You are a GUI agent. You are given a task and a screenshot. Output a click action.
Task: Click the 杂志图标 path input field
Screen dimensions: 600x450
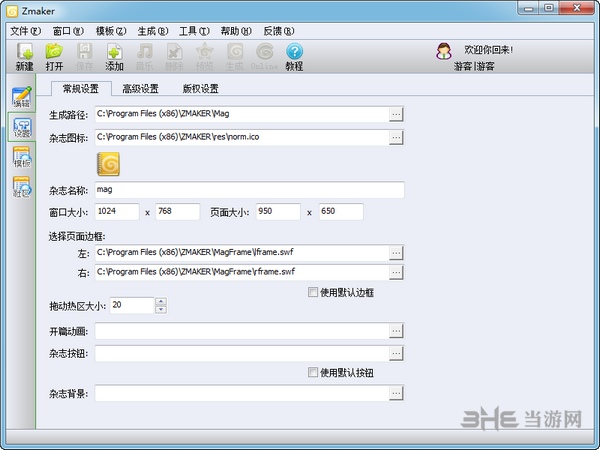pos(242,137)
